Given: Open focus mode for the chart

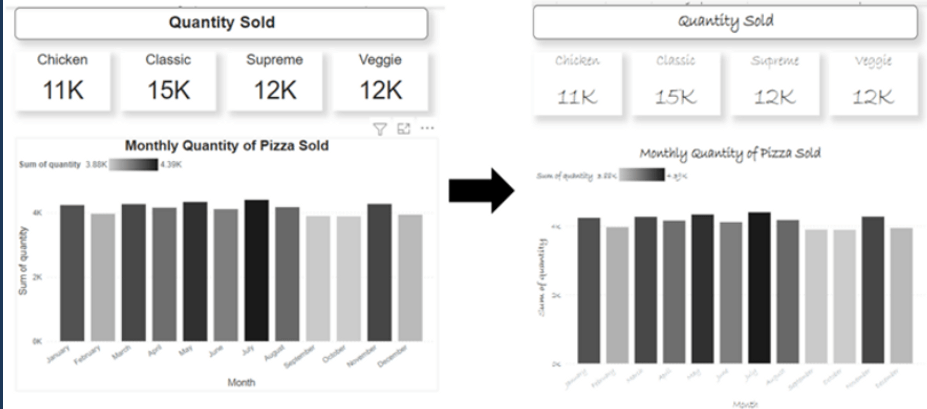Looking at the screenshot, I should tap(404, 129).
